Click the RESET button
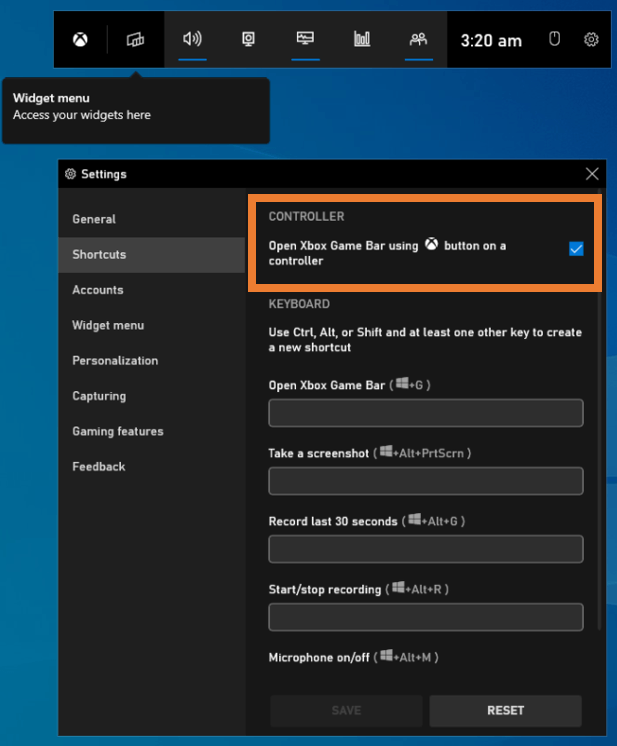Image resolution: width=617 pixels, height=746 pixels. (505, 711)
